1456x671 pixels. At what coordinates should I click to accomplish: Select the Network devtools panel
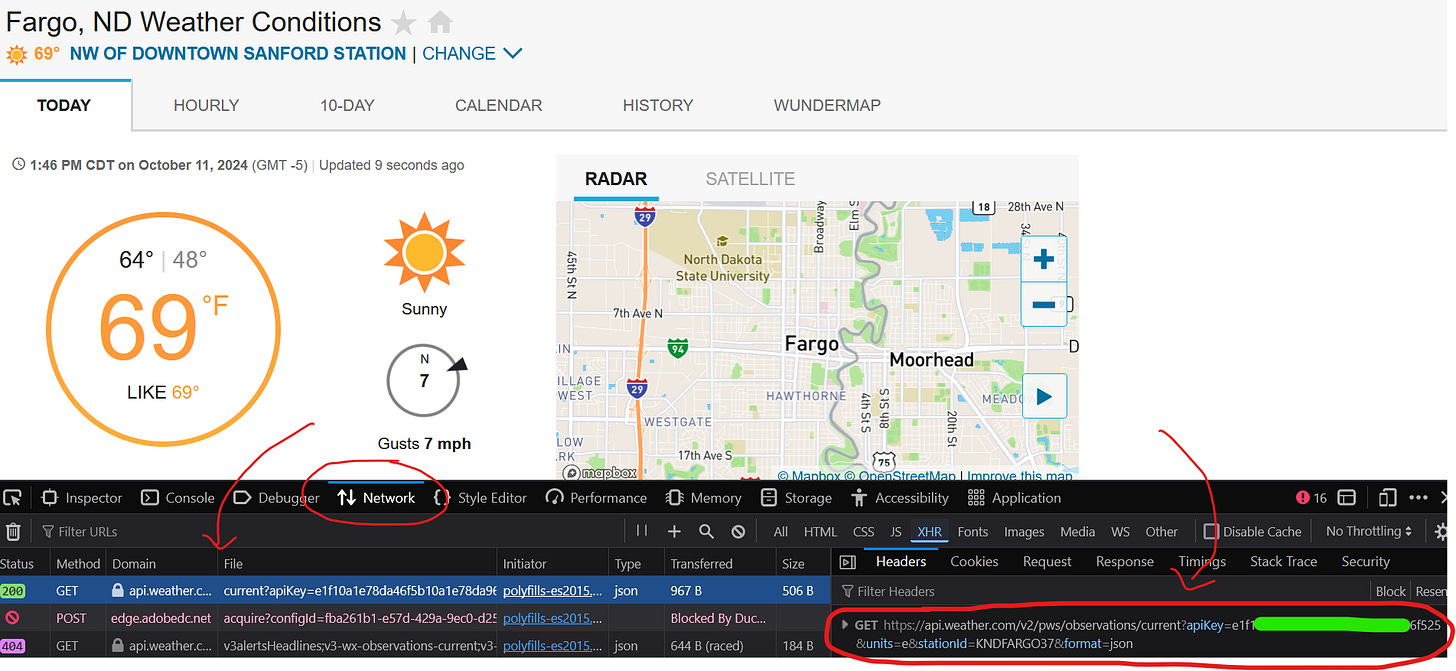click(376, 498)
